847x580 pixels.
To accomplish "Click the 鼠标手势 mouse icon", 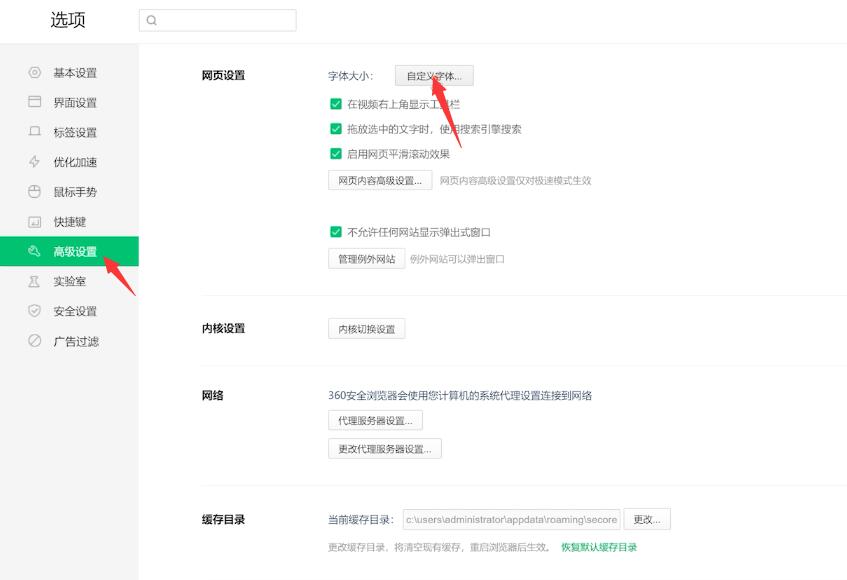I will 35,191.
